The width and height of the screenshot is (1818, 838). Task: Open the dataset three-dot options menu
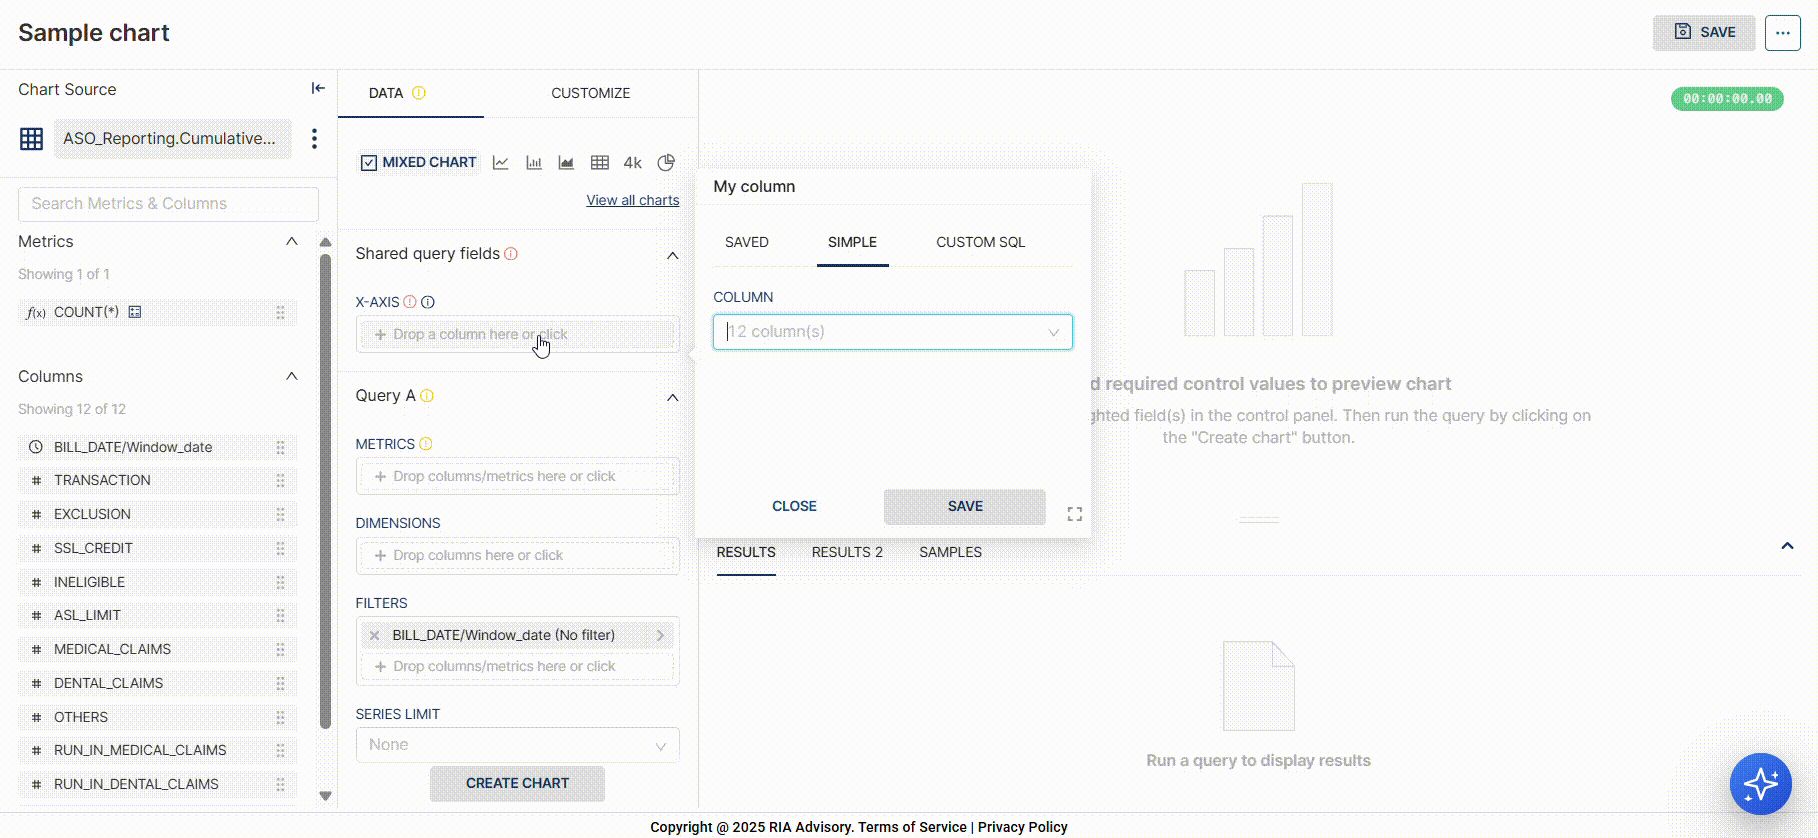(x=314, y=139)
